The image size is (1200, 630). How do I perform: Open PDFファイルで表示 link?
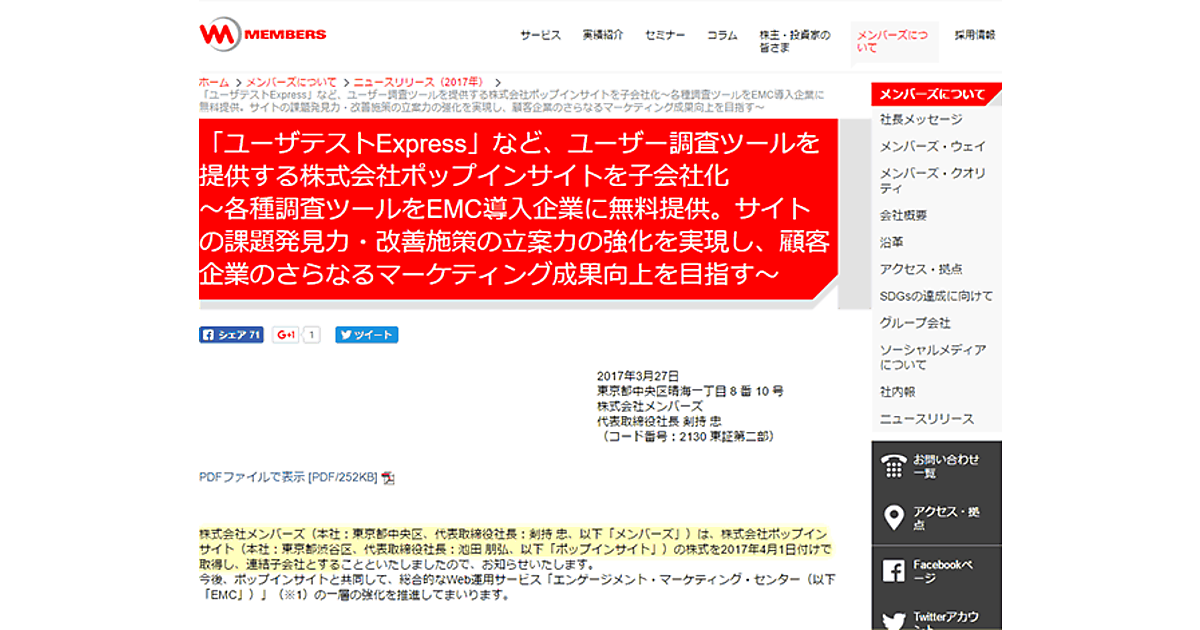(289, 478)
